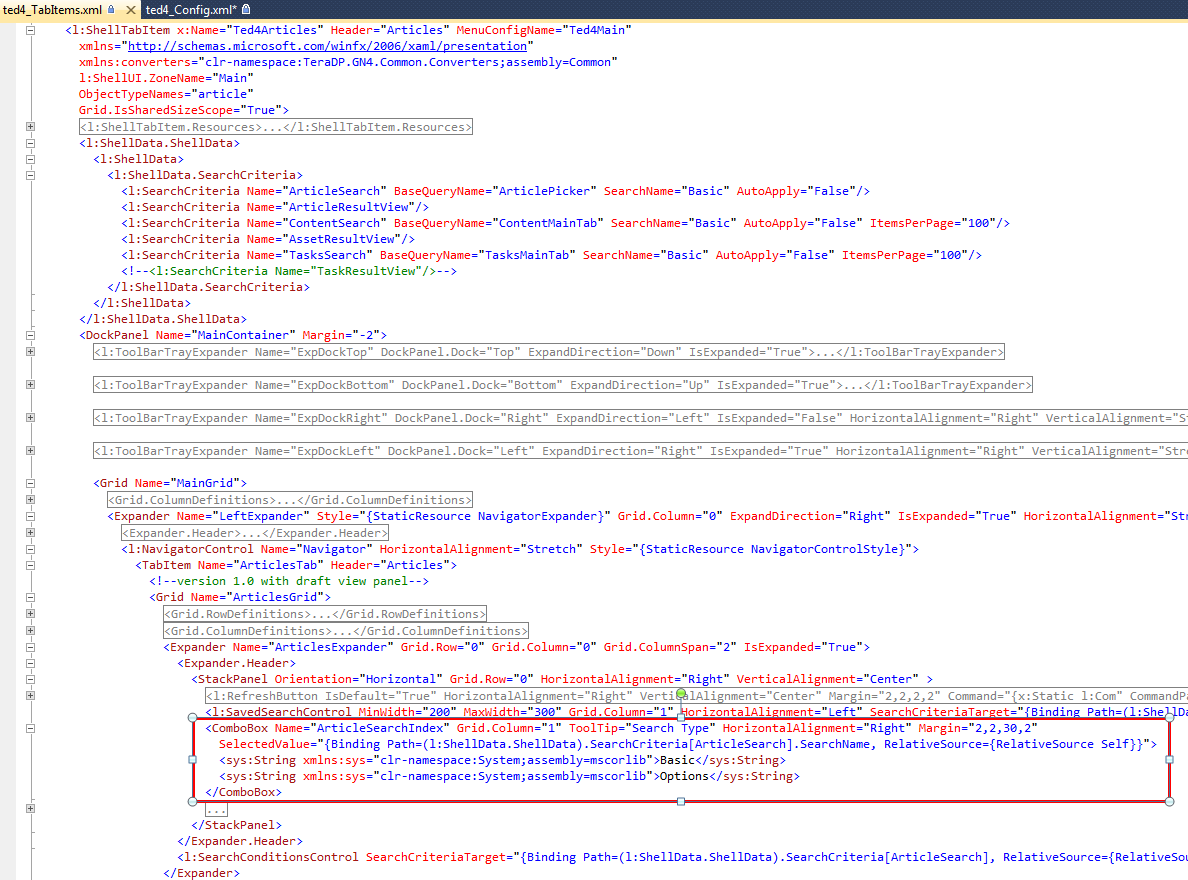Collapse the l:NavigatorControl Navigator element
The height and width of the screenshot is (880, 1188).
click(x=30, y=549)
